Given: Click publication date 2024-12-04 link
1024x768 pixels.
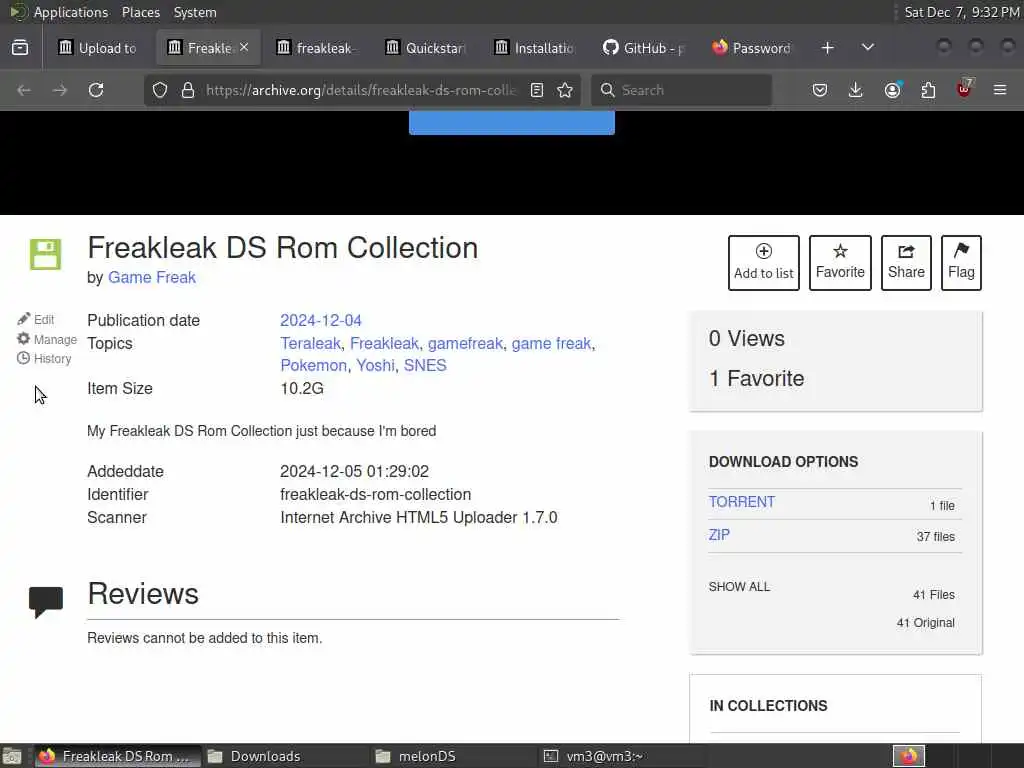Looking at the screenshot, I should tap(321, 321).
